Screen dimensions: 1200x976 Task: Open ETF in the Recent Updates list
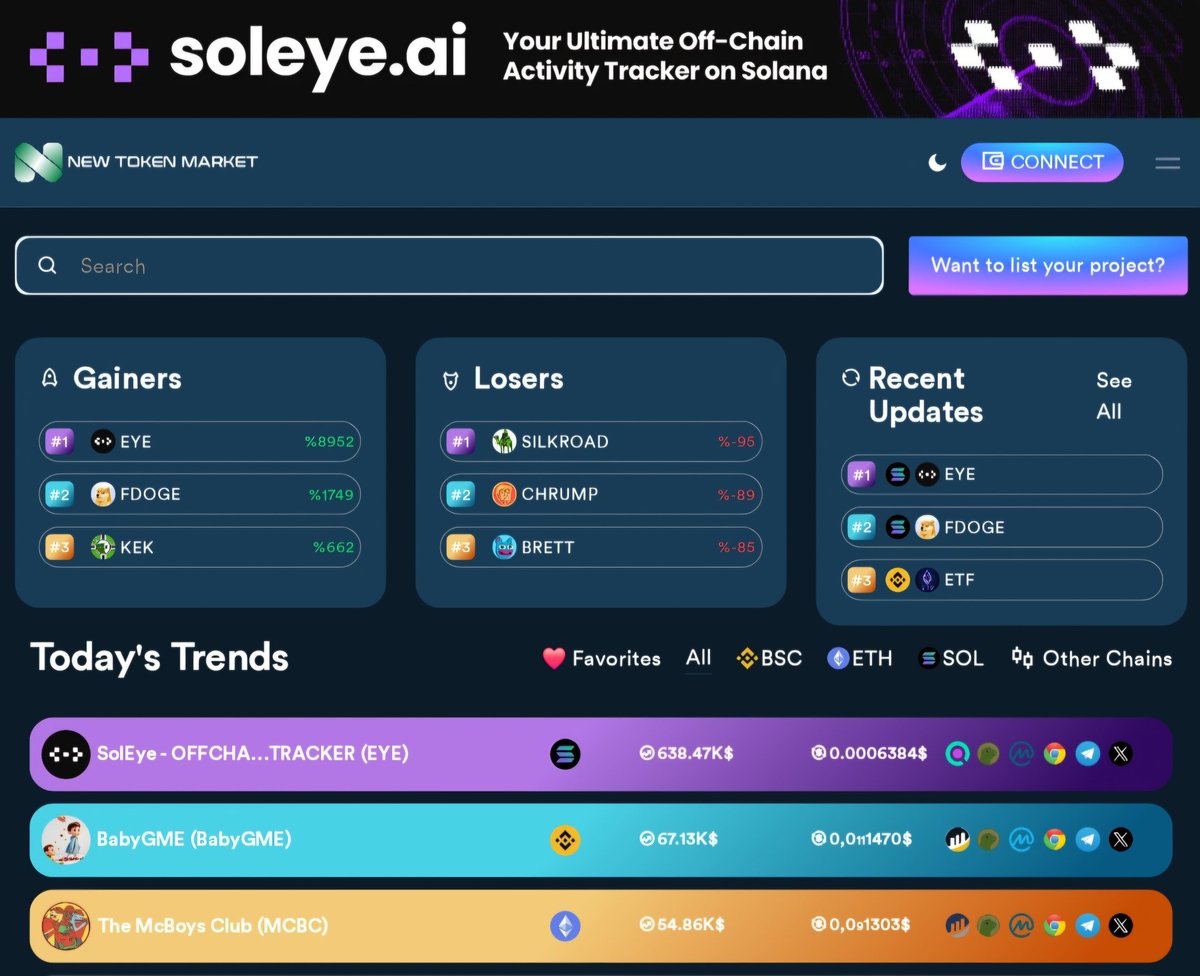point(1002,580)
